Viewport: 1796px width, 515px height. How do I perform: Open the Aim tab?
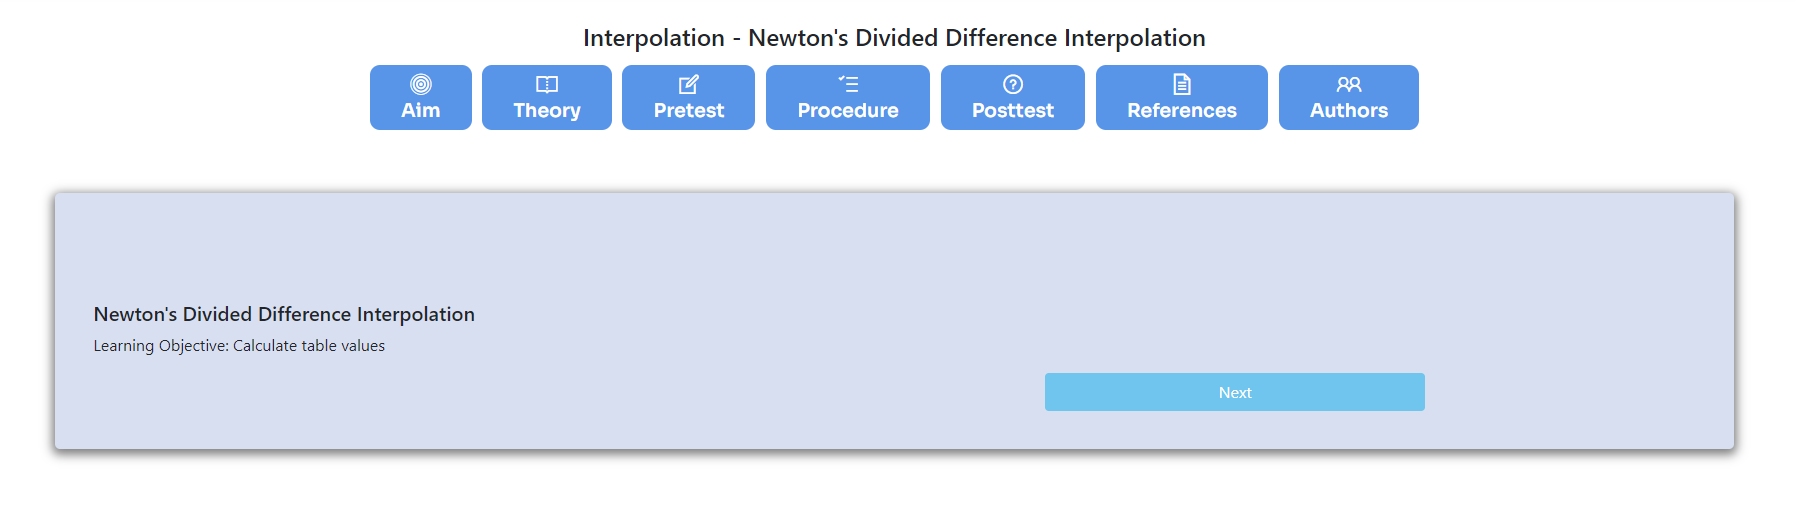pyautogui.click(x=421, y=110)
